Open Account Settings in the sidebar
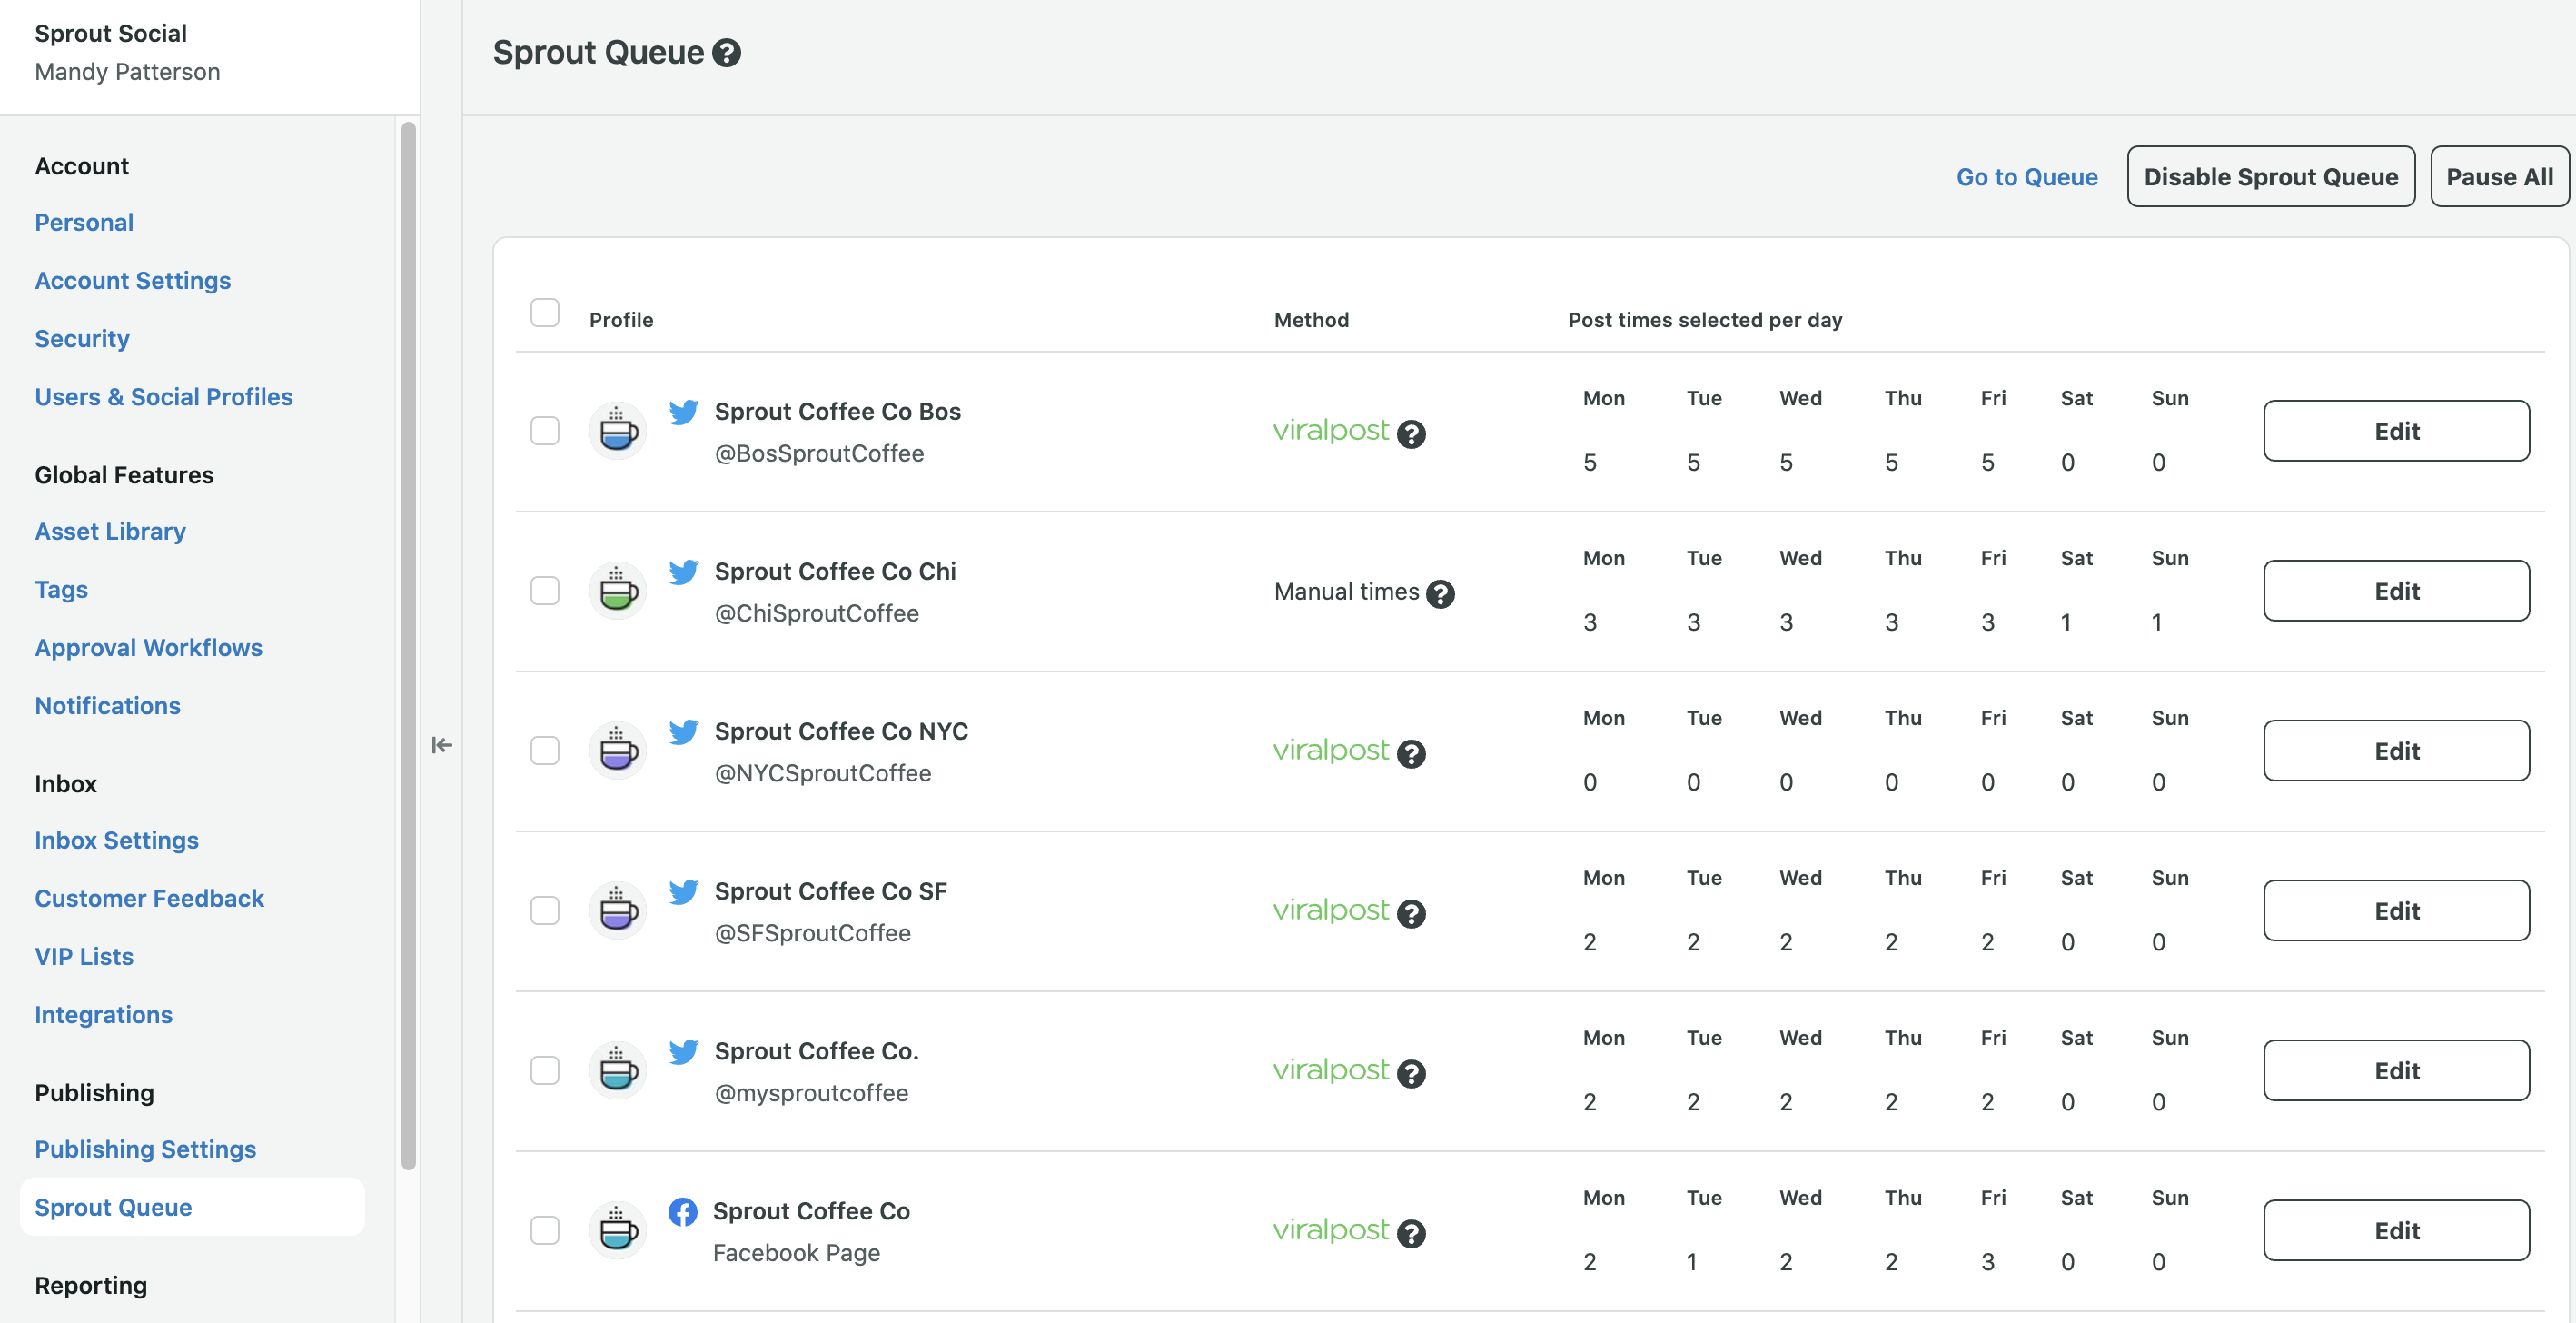Image resolution: width=2576 pixels, height=1323 pixels. 133,280
